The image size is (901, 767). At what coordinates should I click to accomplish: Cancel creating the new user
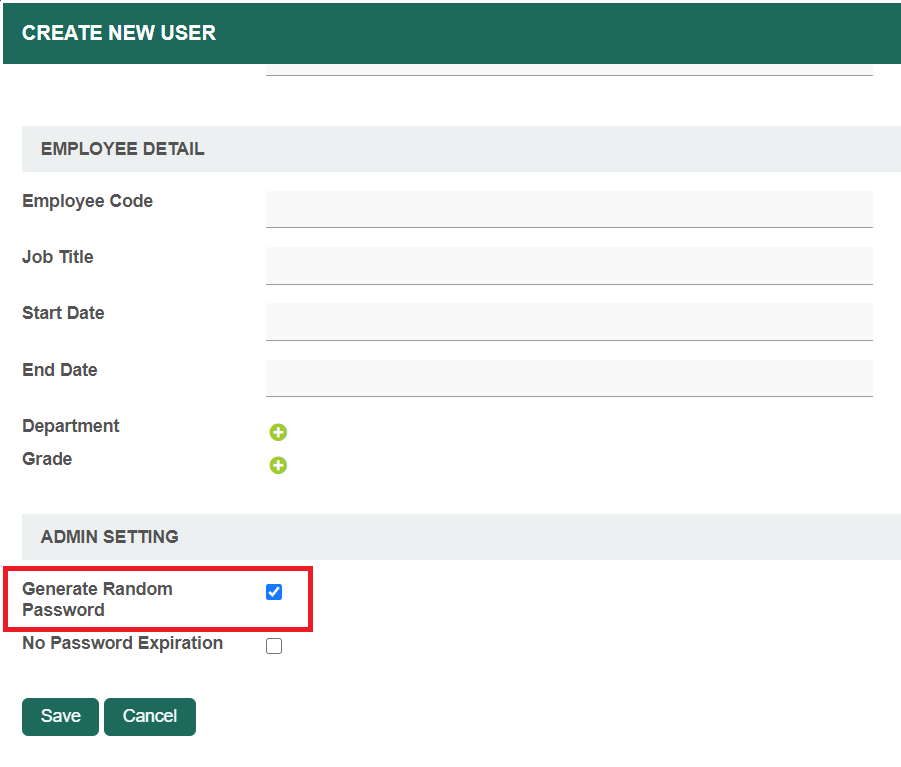coord(150,716)
